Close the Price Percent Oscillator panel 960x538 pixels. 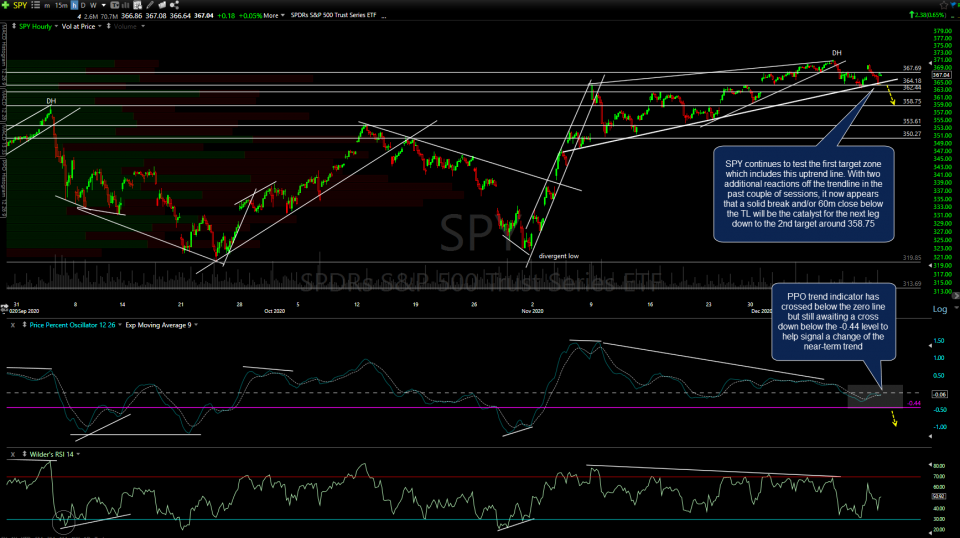[x=12, y=325]
